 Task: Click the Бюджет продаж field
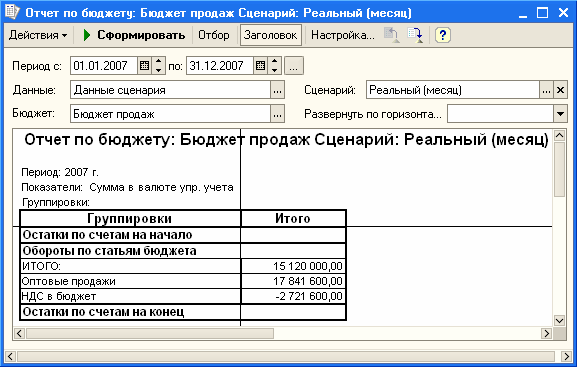[170, 114]
